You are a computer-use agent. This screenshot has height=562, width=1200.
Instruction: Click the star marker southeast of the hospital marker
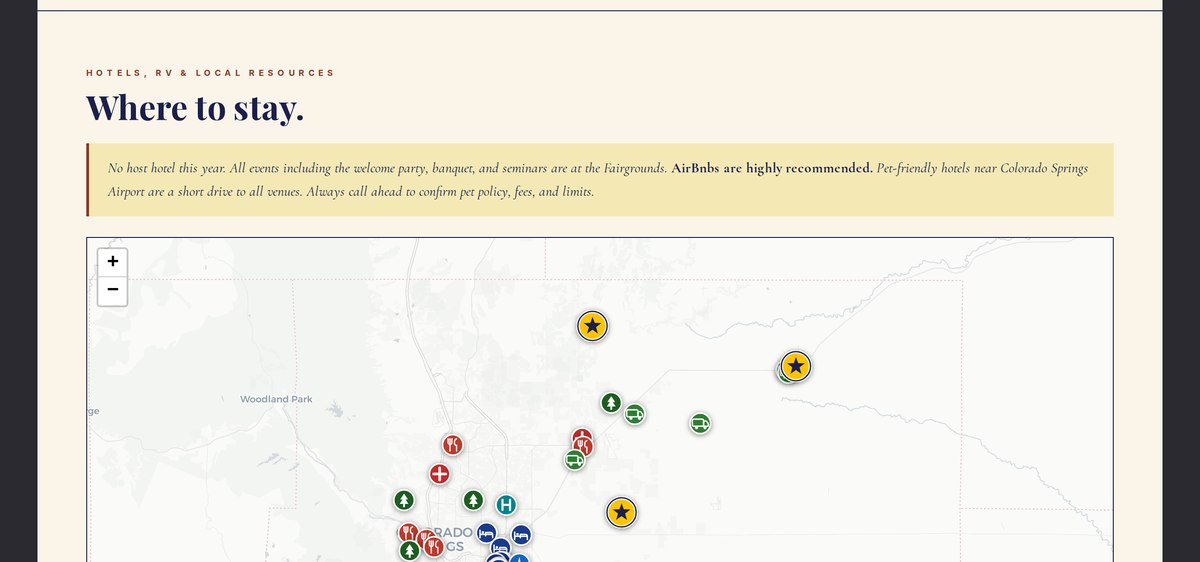pos(621,513)
